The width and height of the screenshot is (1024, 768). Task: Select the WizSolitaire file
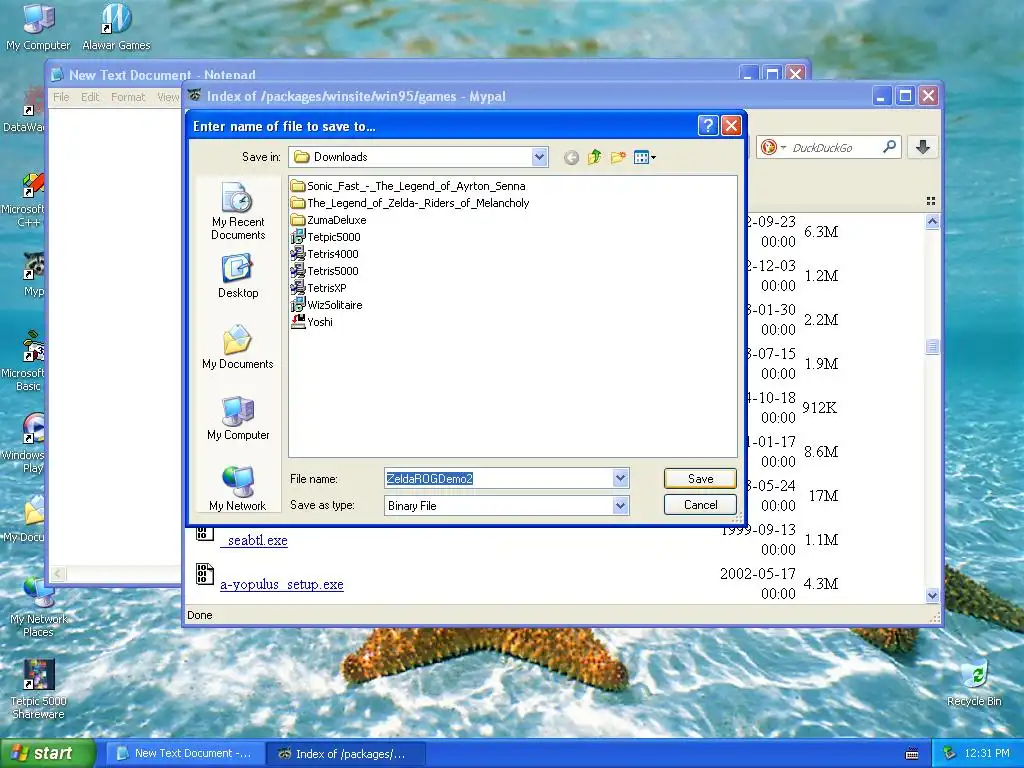coord(327,305)
